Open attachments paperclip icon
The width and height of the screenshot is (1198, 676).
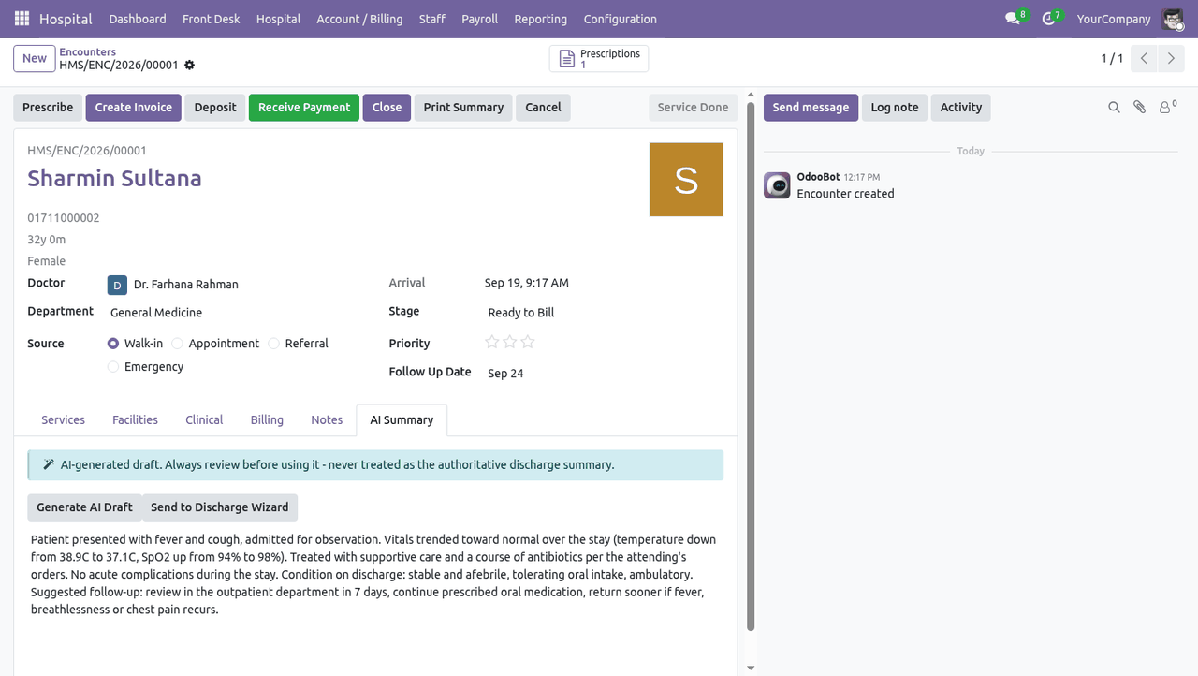[x=1139, y=107]
